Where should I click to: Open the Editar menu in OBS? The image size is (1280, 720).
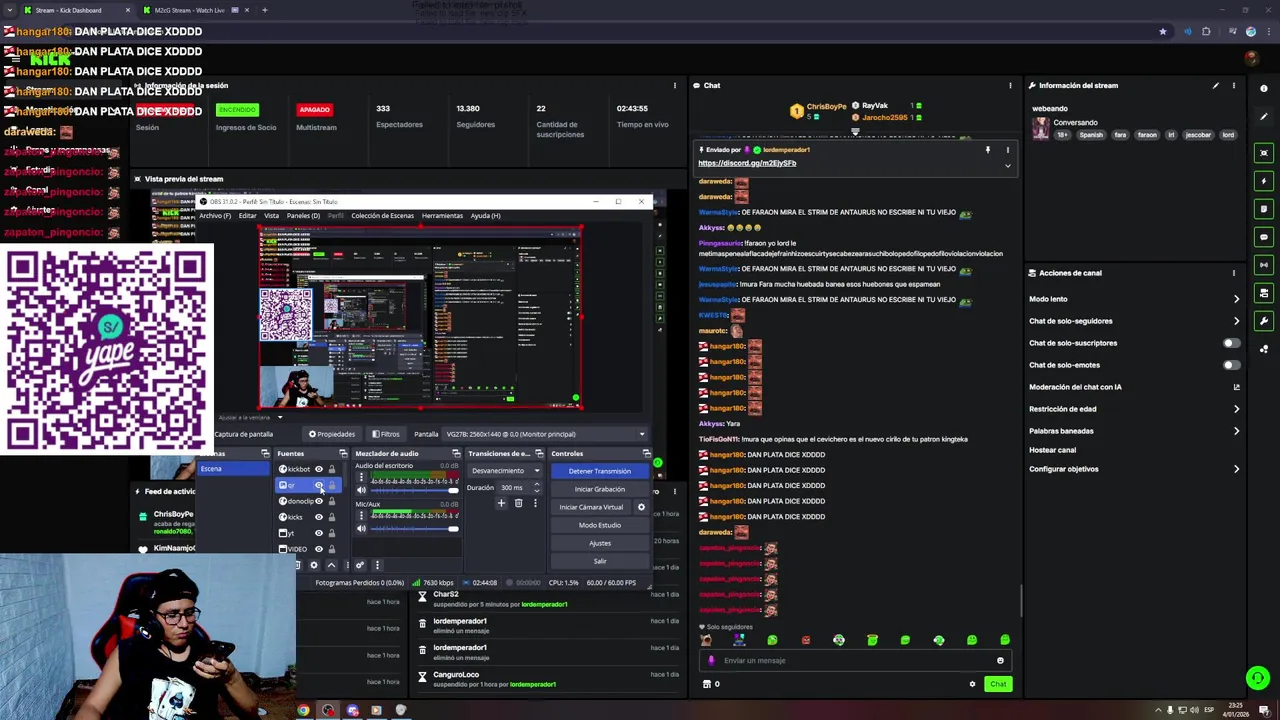[247, 216]
